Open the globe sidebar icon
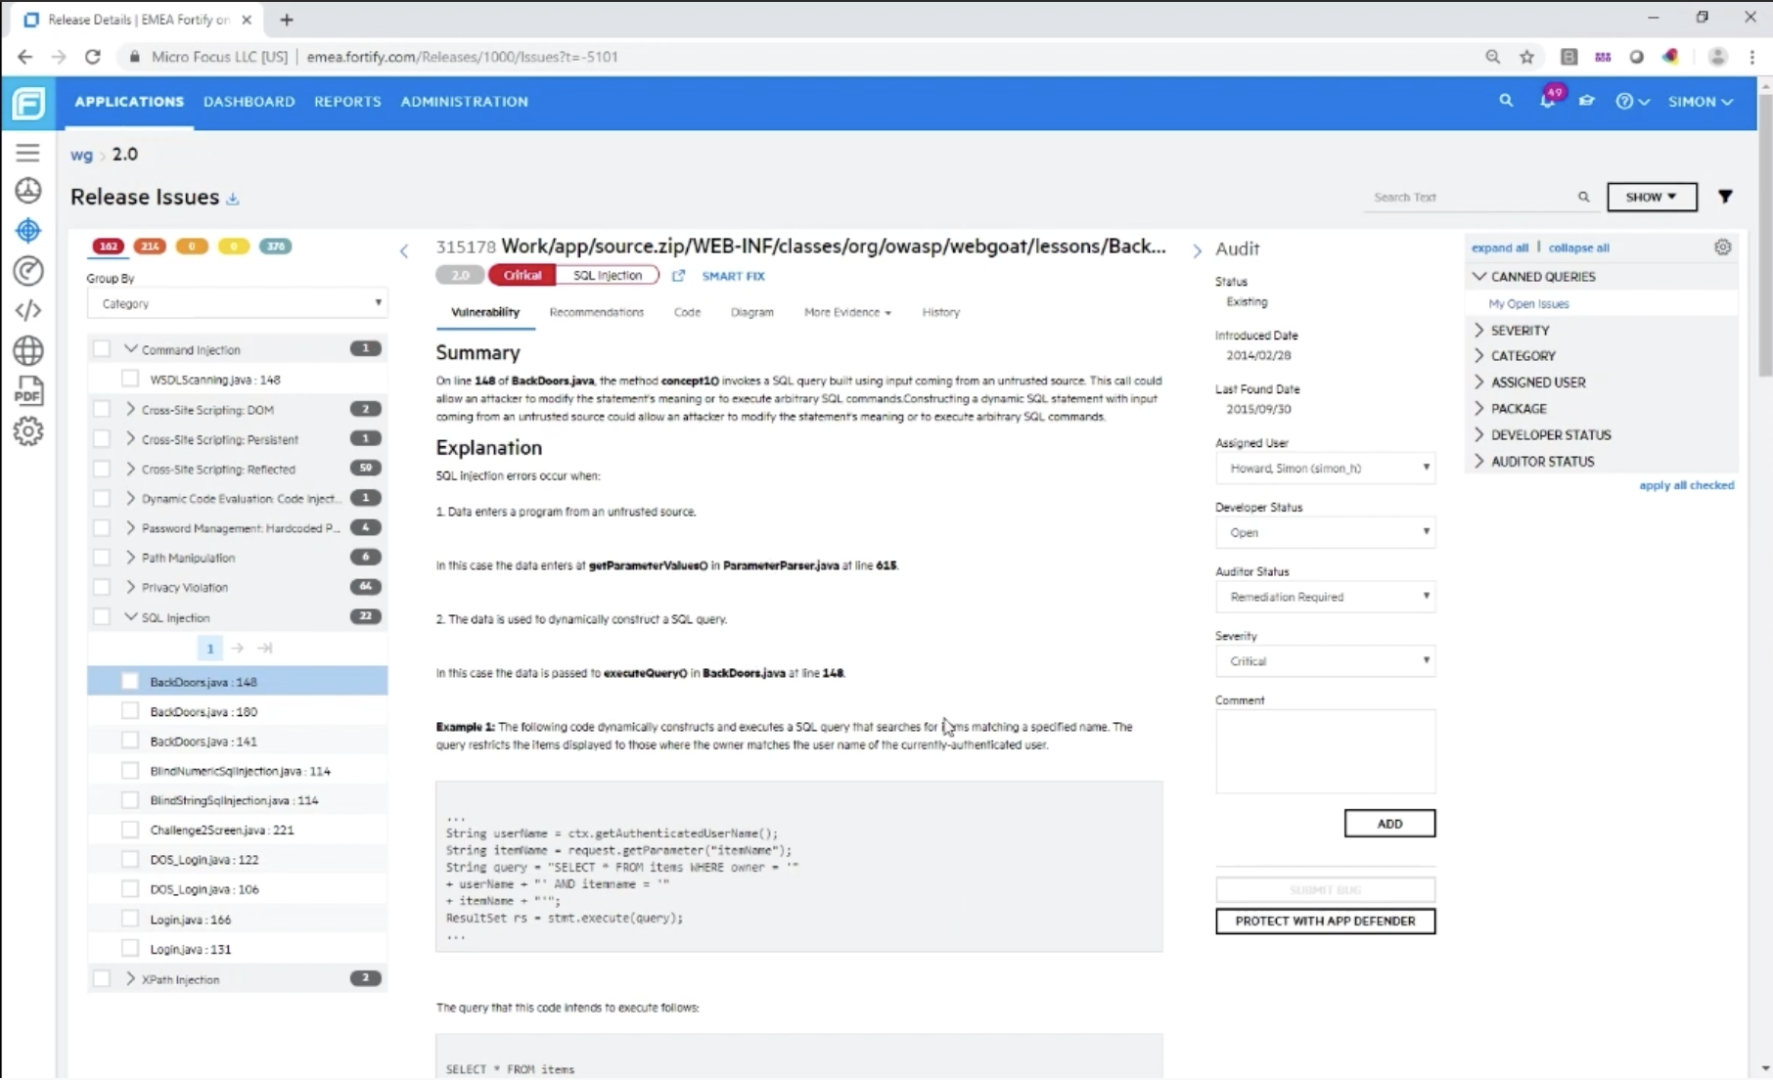The height and width of the screenshot is (1080, 1773). 28,350
